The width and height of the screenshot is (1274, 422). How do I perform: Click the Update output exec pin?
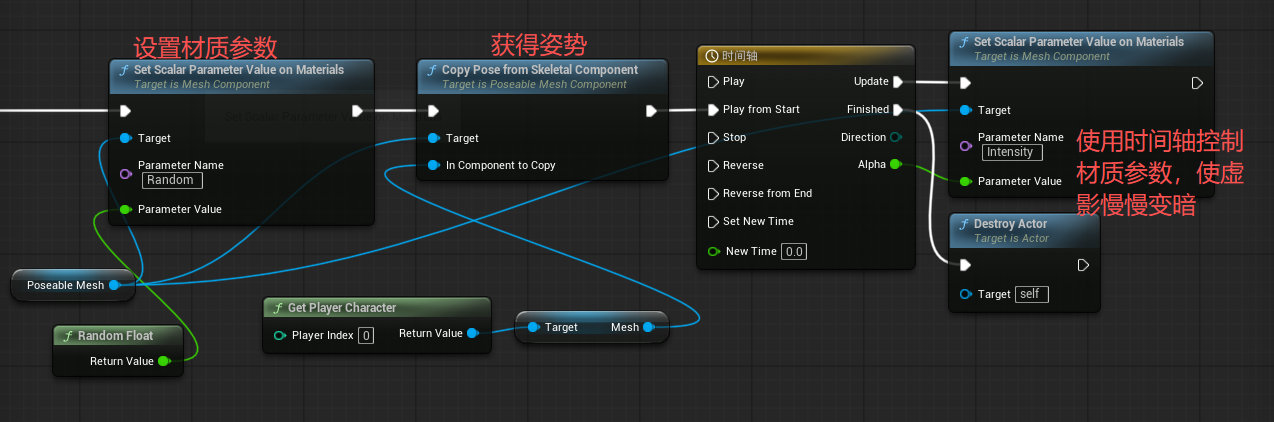(898, 81)
